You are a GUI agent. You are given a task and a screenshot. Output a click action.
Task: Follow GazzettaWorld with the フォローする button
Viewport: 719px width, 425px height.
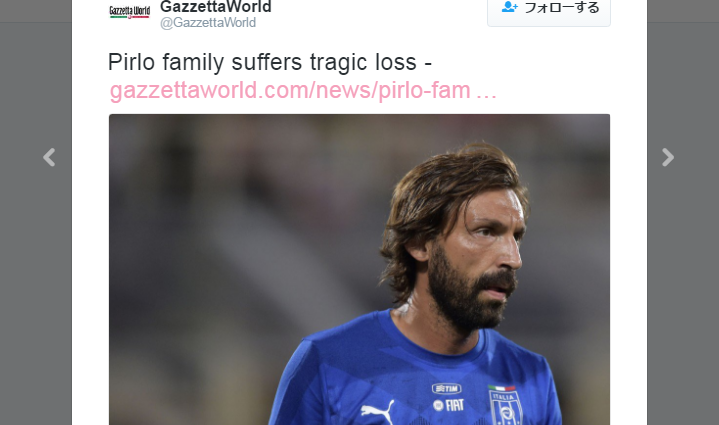point(549,11)
